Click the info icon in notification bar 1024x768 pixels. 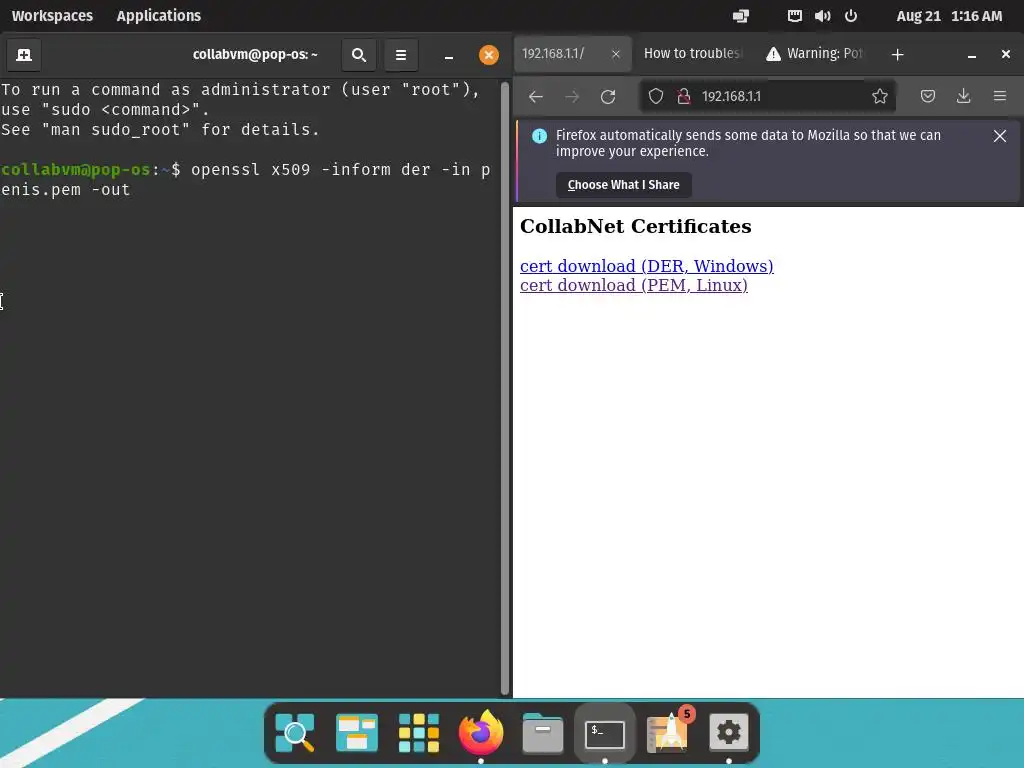click(x=539, y=136)
